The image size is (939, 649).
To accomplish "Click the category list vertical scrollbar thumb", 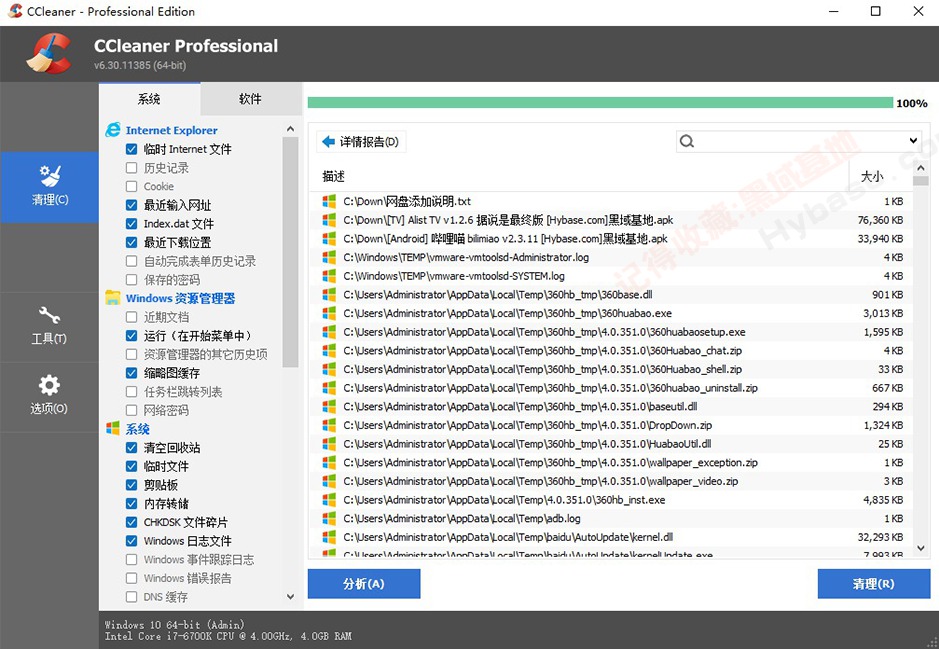I will click(290, 252).
